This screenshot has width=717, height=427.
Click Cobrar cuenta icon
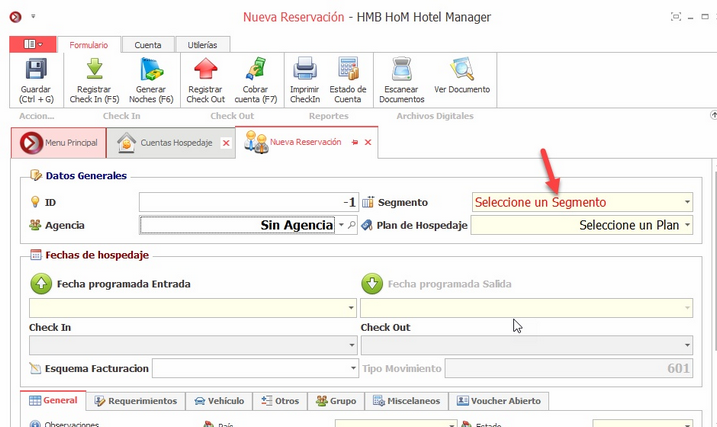255,71
